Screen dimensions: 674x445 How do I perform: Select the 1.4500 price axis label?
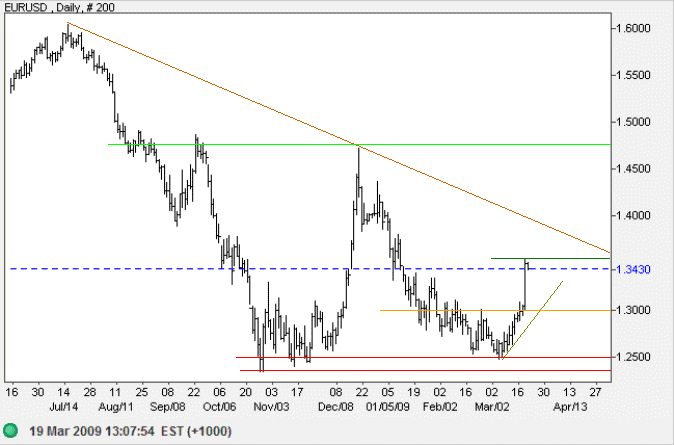(x=633, y=169)
